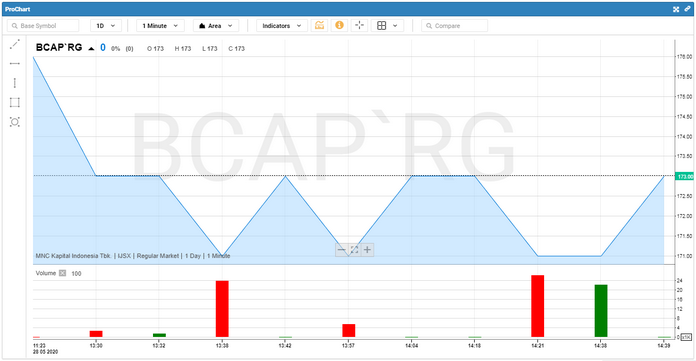Remove the Volume indicator with X
Viewport: 696px width, 361px height.
click(x=63, y=273)
